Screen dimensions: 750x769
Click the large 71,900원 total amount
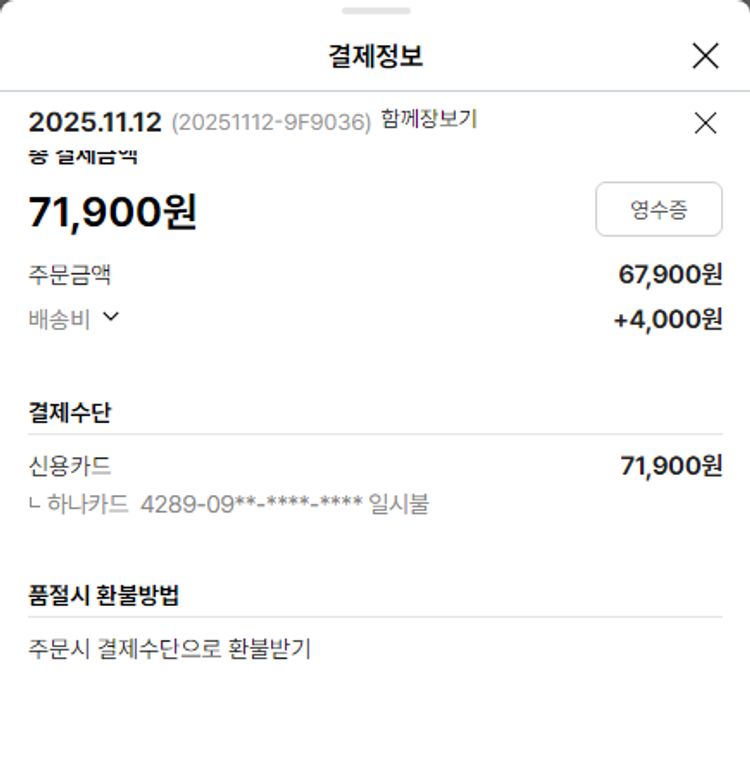point(113,212)
